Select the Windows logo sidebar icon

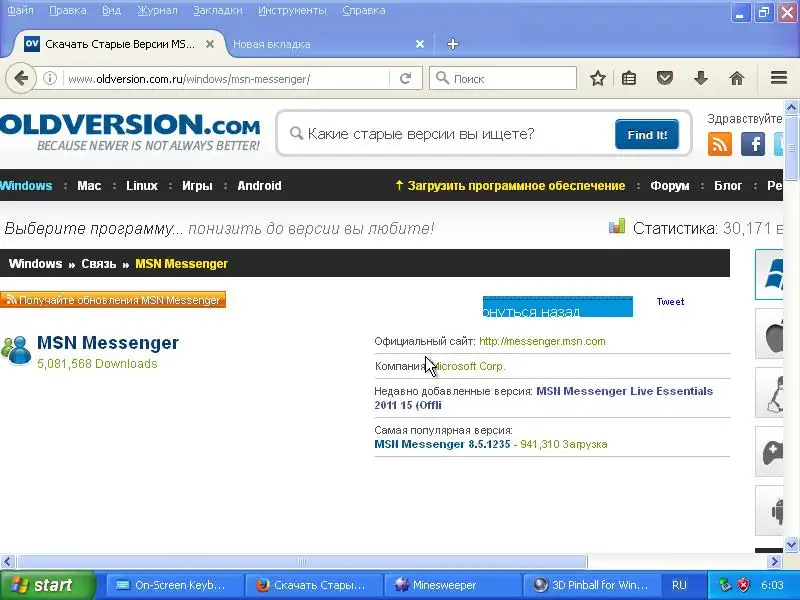769,274
